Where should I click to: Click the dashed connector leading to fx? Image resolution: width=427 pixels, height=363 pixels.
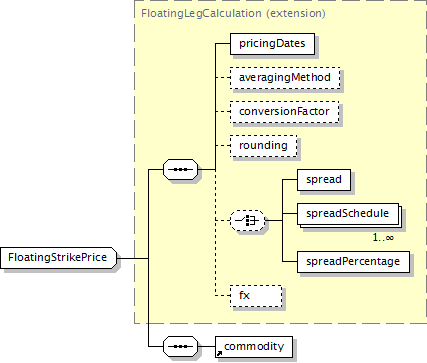(x=223, y=296)
